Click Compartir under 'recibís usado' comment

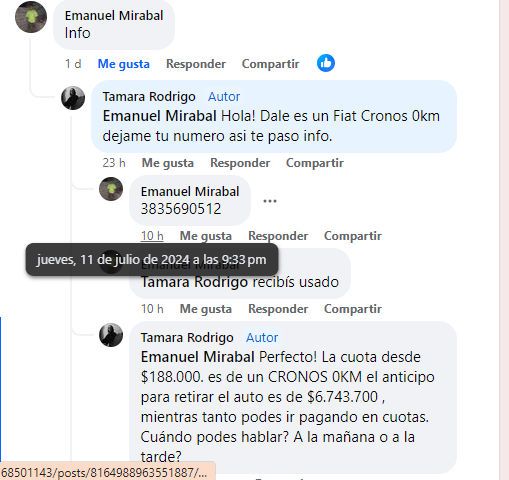353,309
